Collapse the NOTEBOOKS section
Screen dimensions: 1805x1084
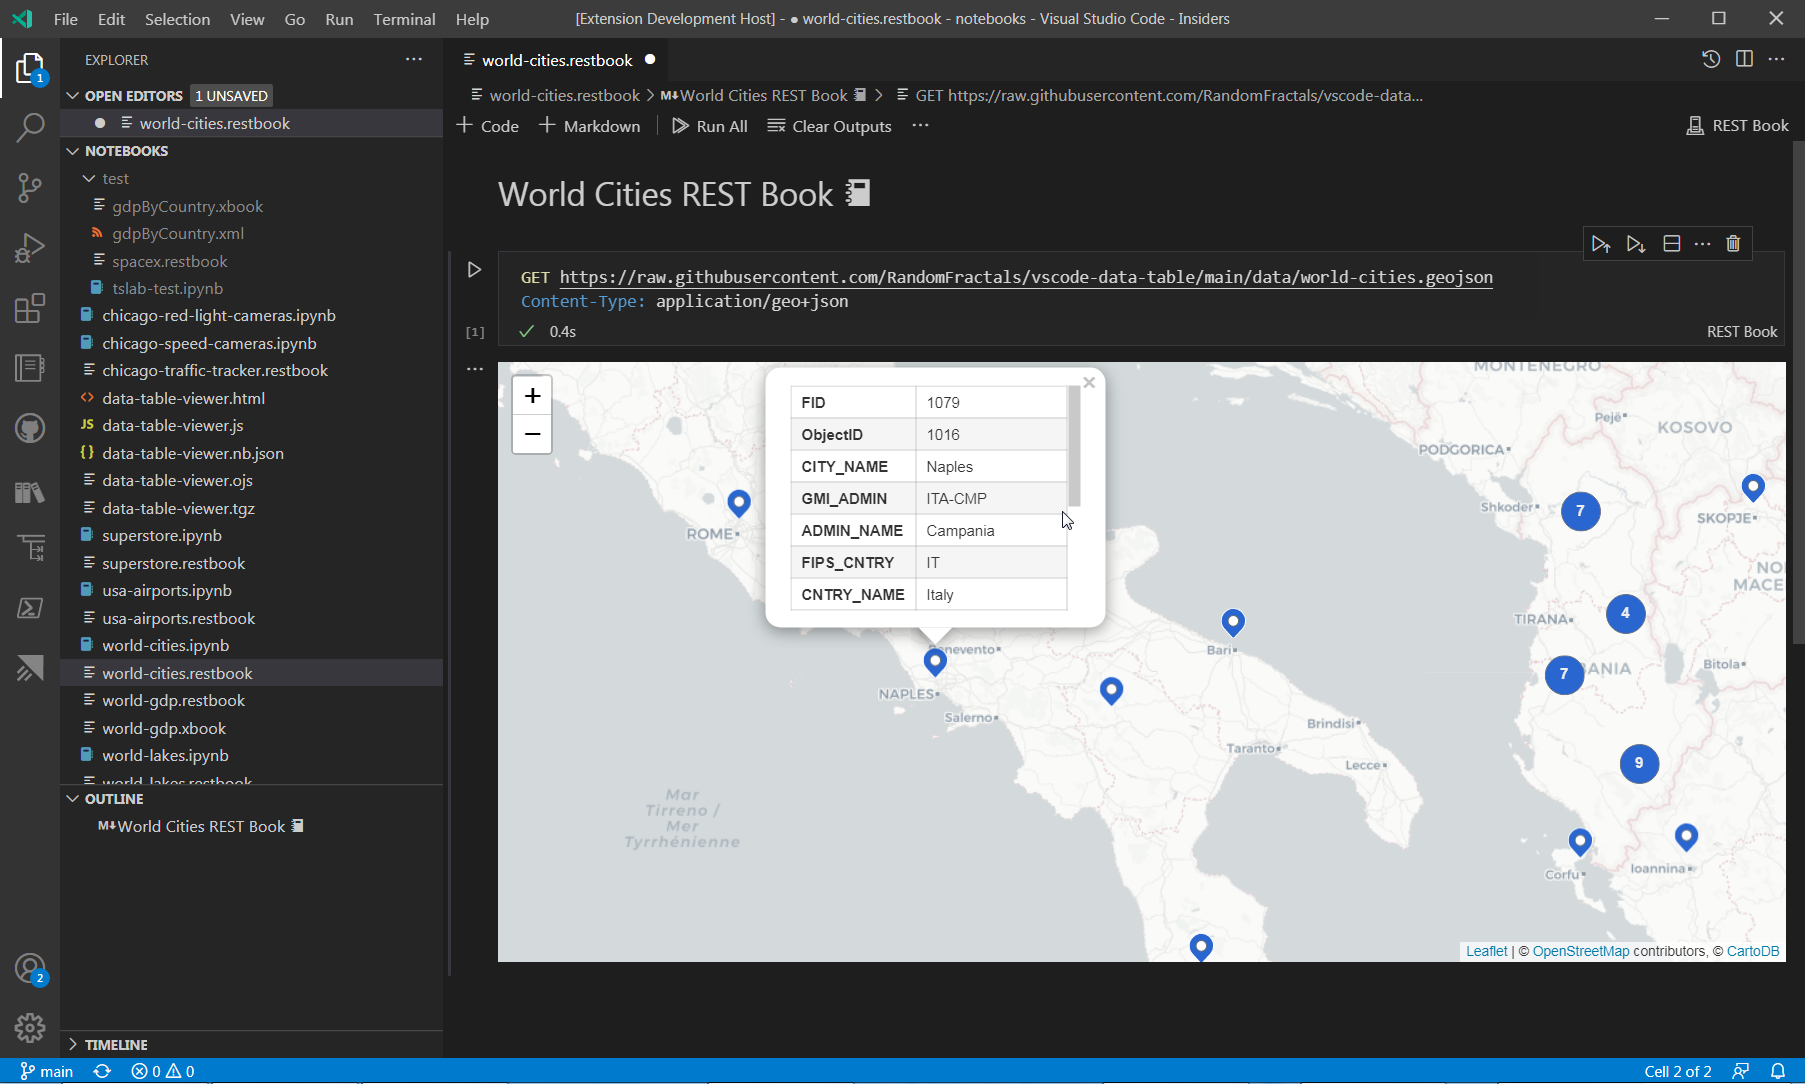[x=72, y=151]
